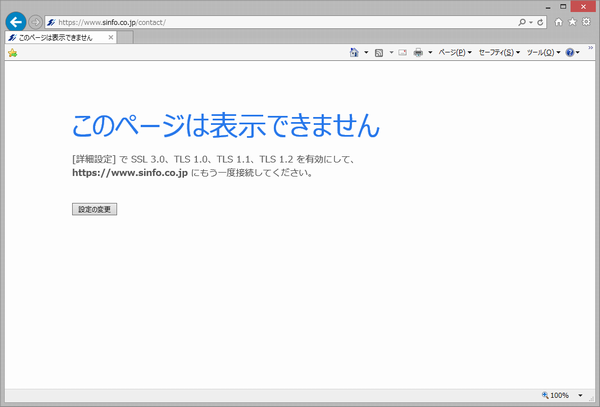Click the Home icon in command bar
This screenshot has height=407, width=600.
click(354, 52)
